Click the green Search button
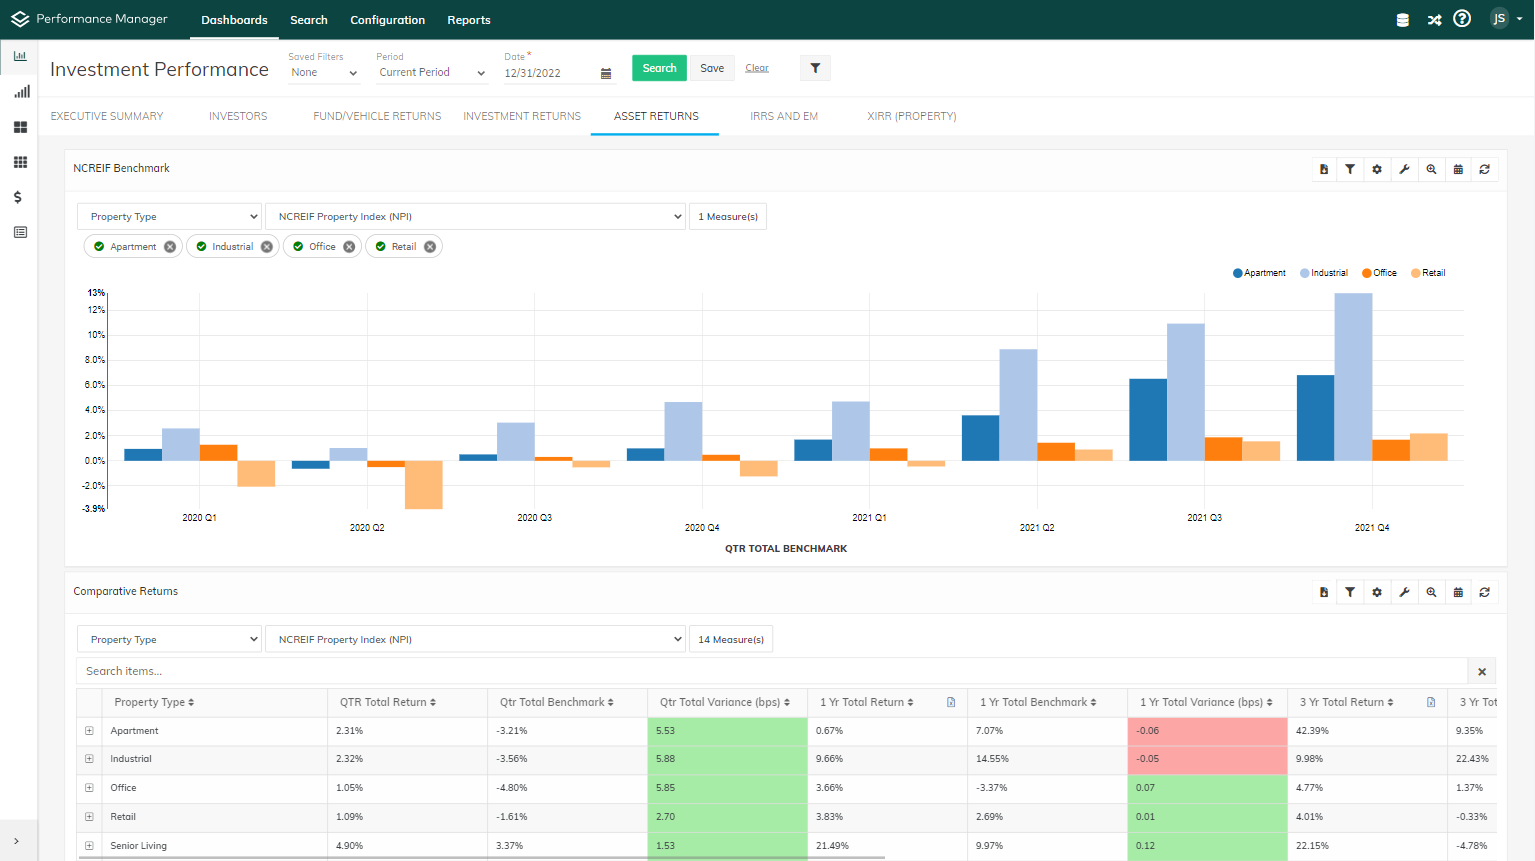This screenshot has height=861, width=1535. click(659, 68)
